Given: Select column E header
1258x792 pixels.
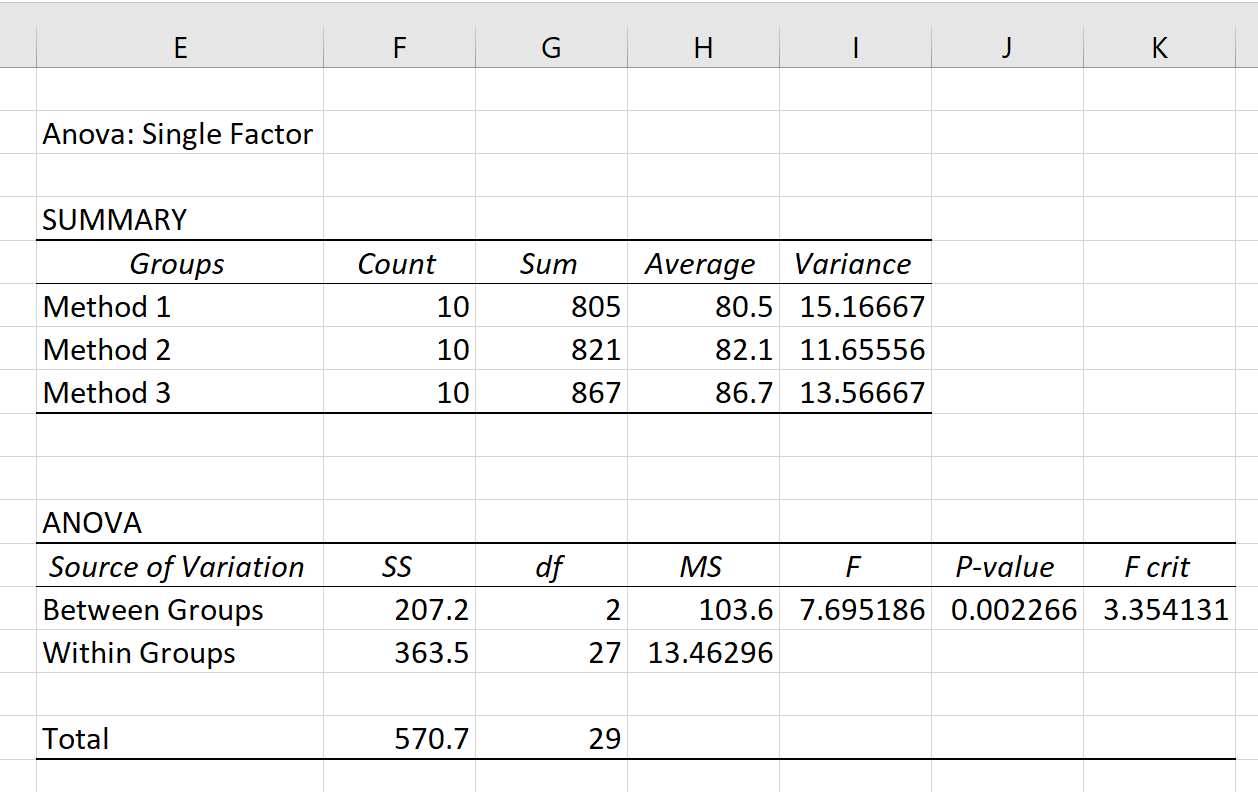Looking at the screenshot, I should click(180, 47).
